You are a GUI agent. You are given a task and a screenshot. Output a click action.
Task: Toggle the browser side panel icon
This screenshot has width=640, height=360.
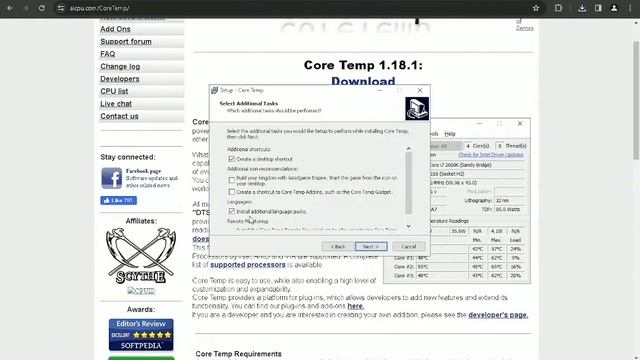[598, 8]
